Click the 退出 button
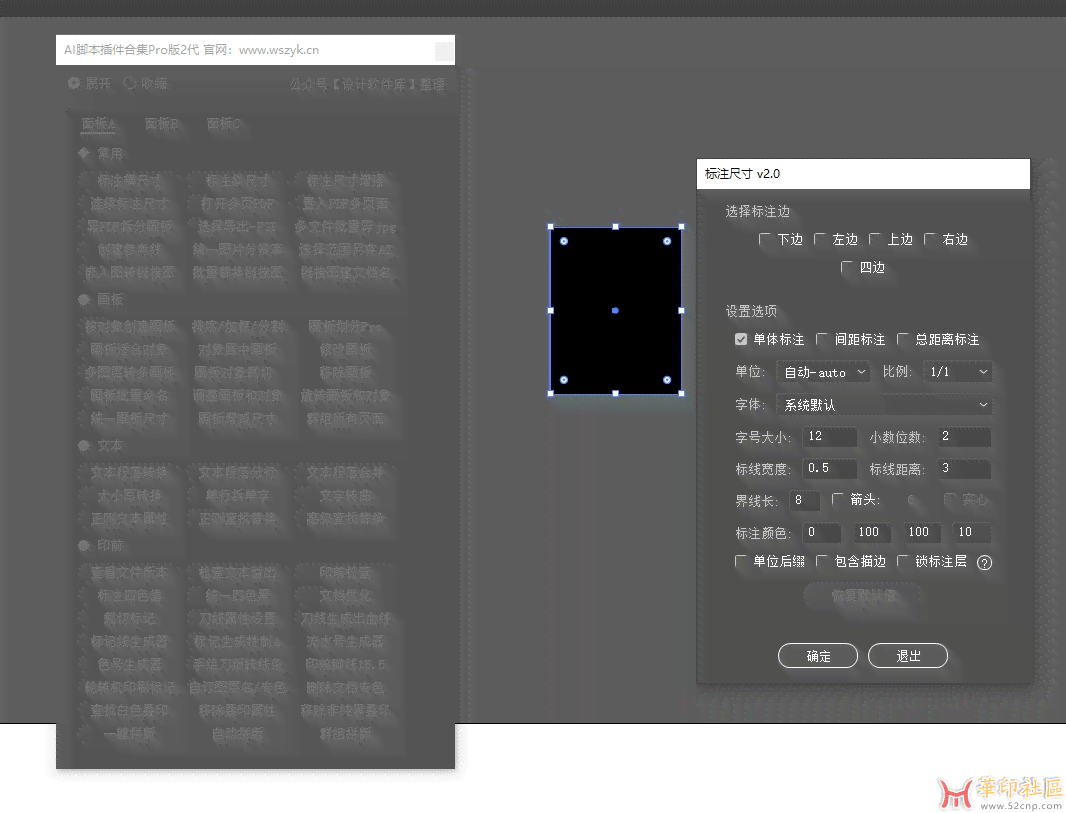This screenshot has width=1066, height=813. pyautogui.click(x=908, y=656)
